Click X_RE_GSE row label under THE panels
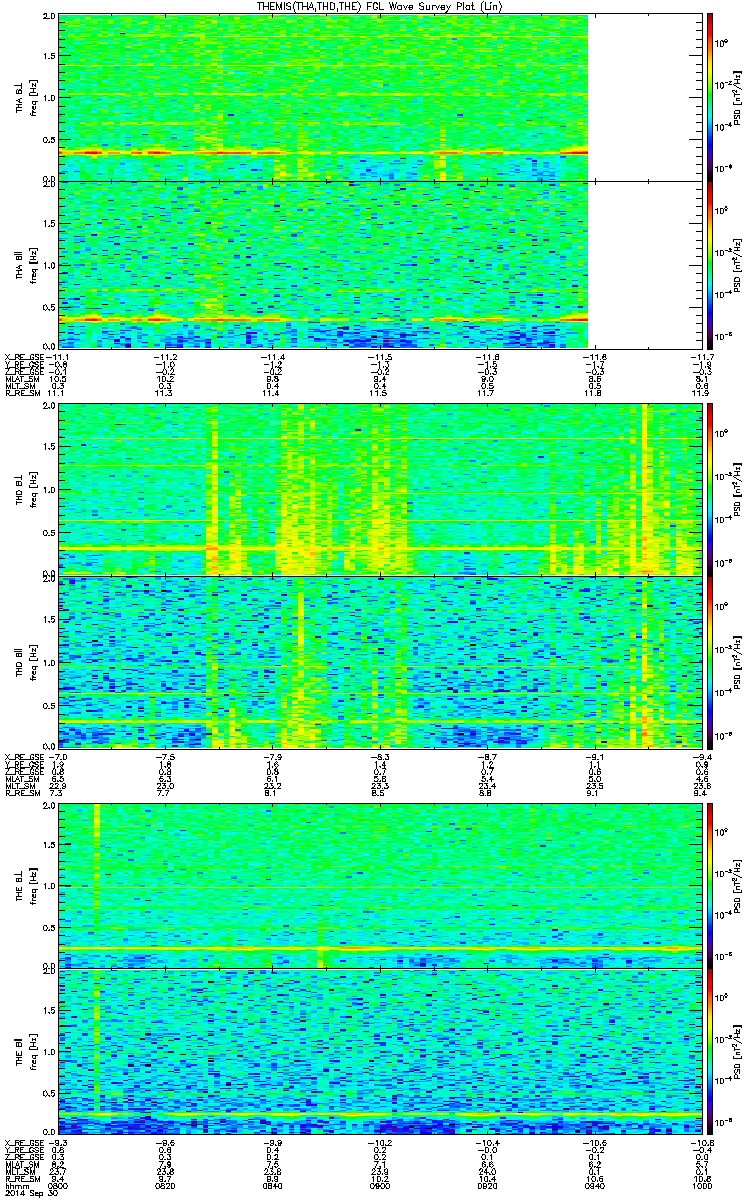Screen dimensions: 750x1200 (25, 1145)
